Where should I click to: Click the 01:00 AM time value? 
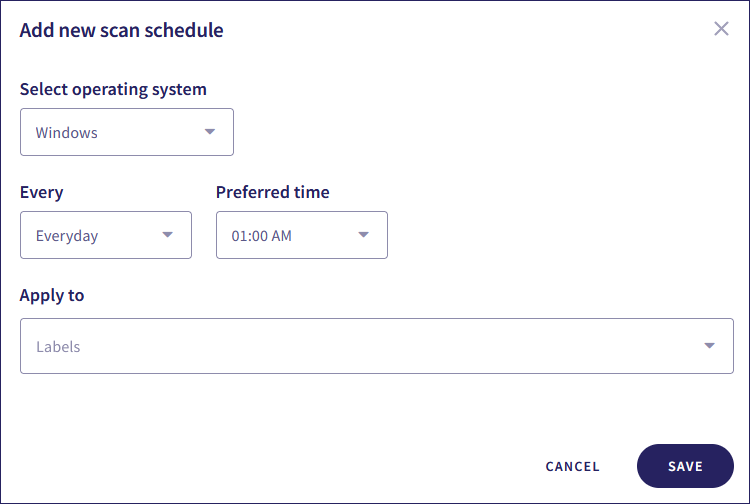click(x=261, y=236)
